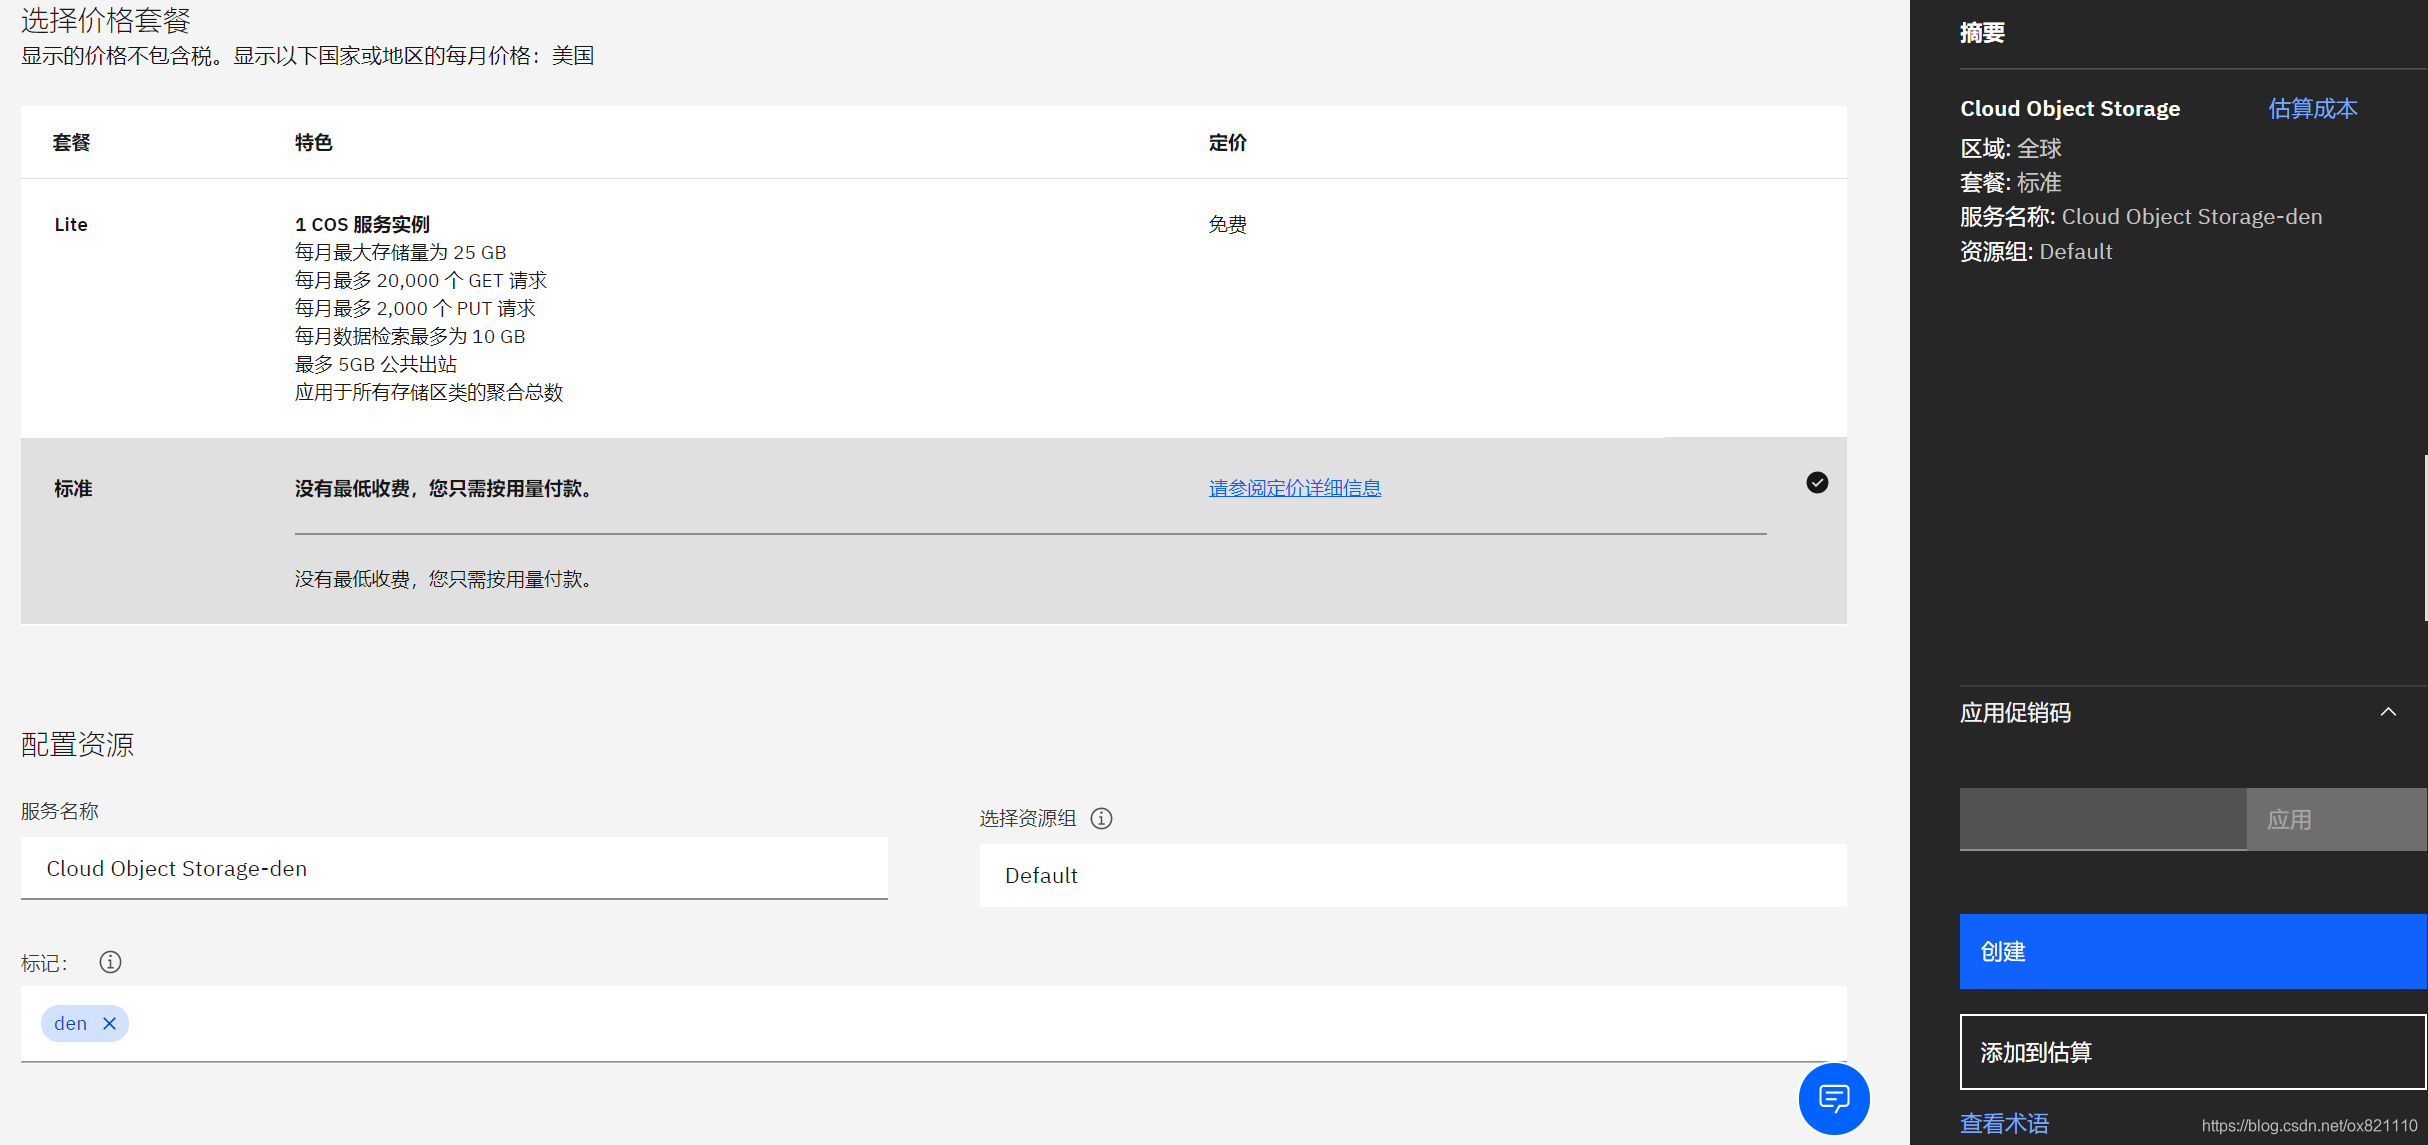Click the checkmark on 标准 plan row
2428x1145 pixels.
1817,483
